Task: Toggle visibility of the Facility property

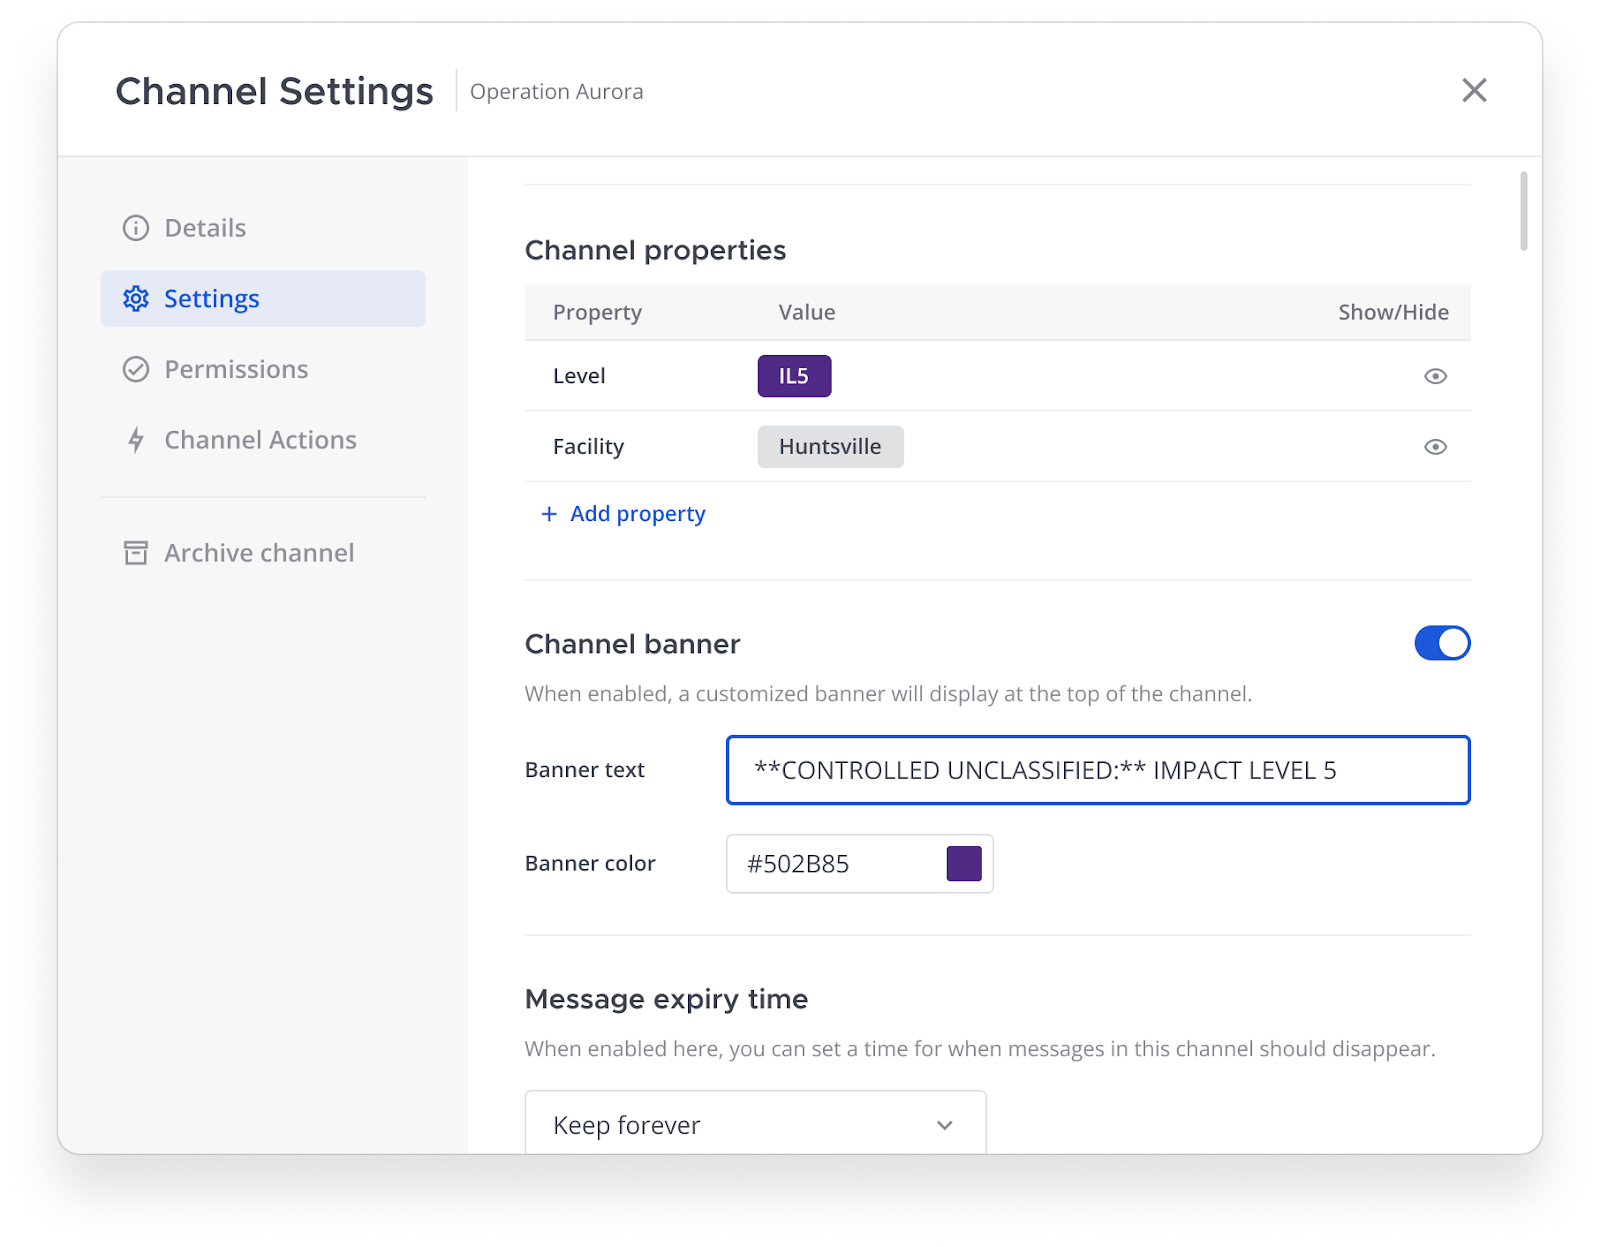Action: click(x=1435, y=447)
